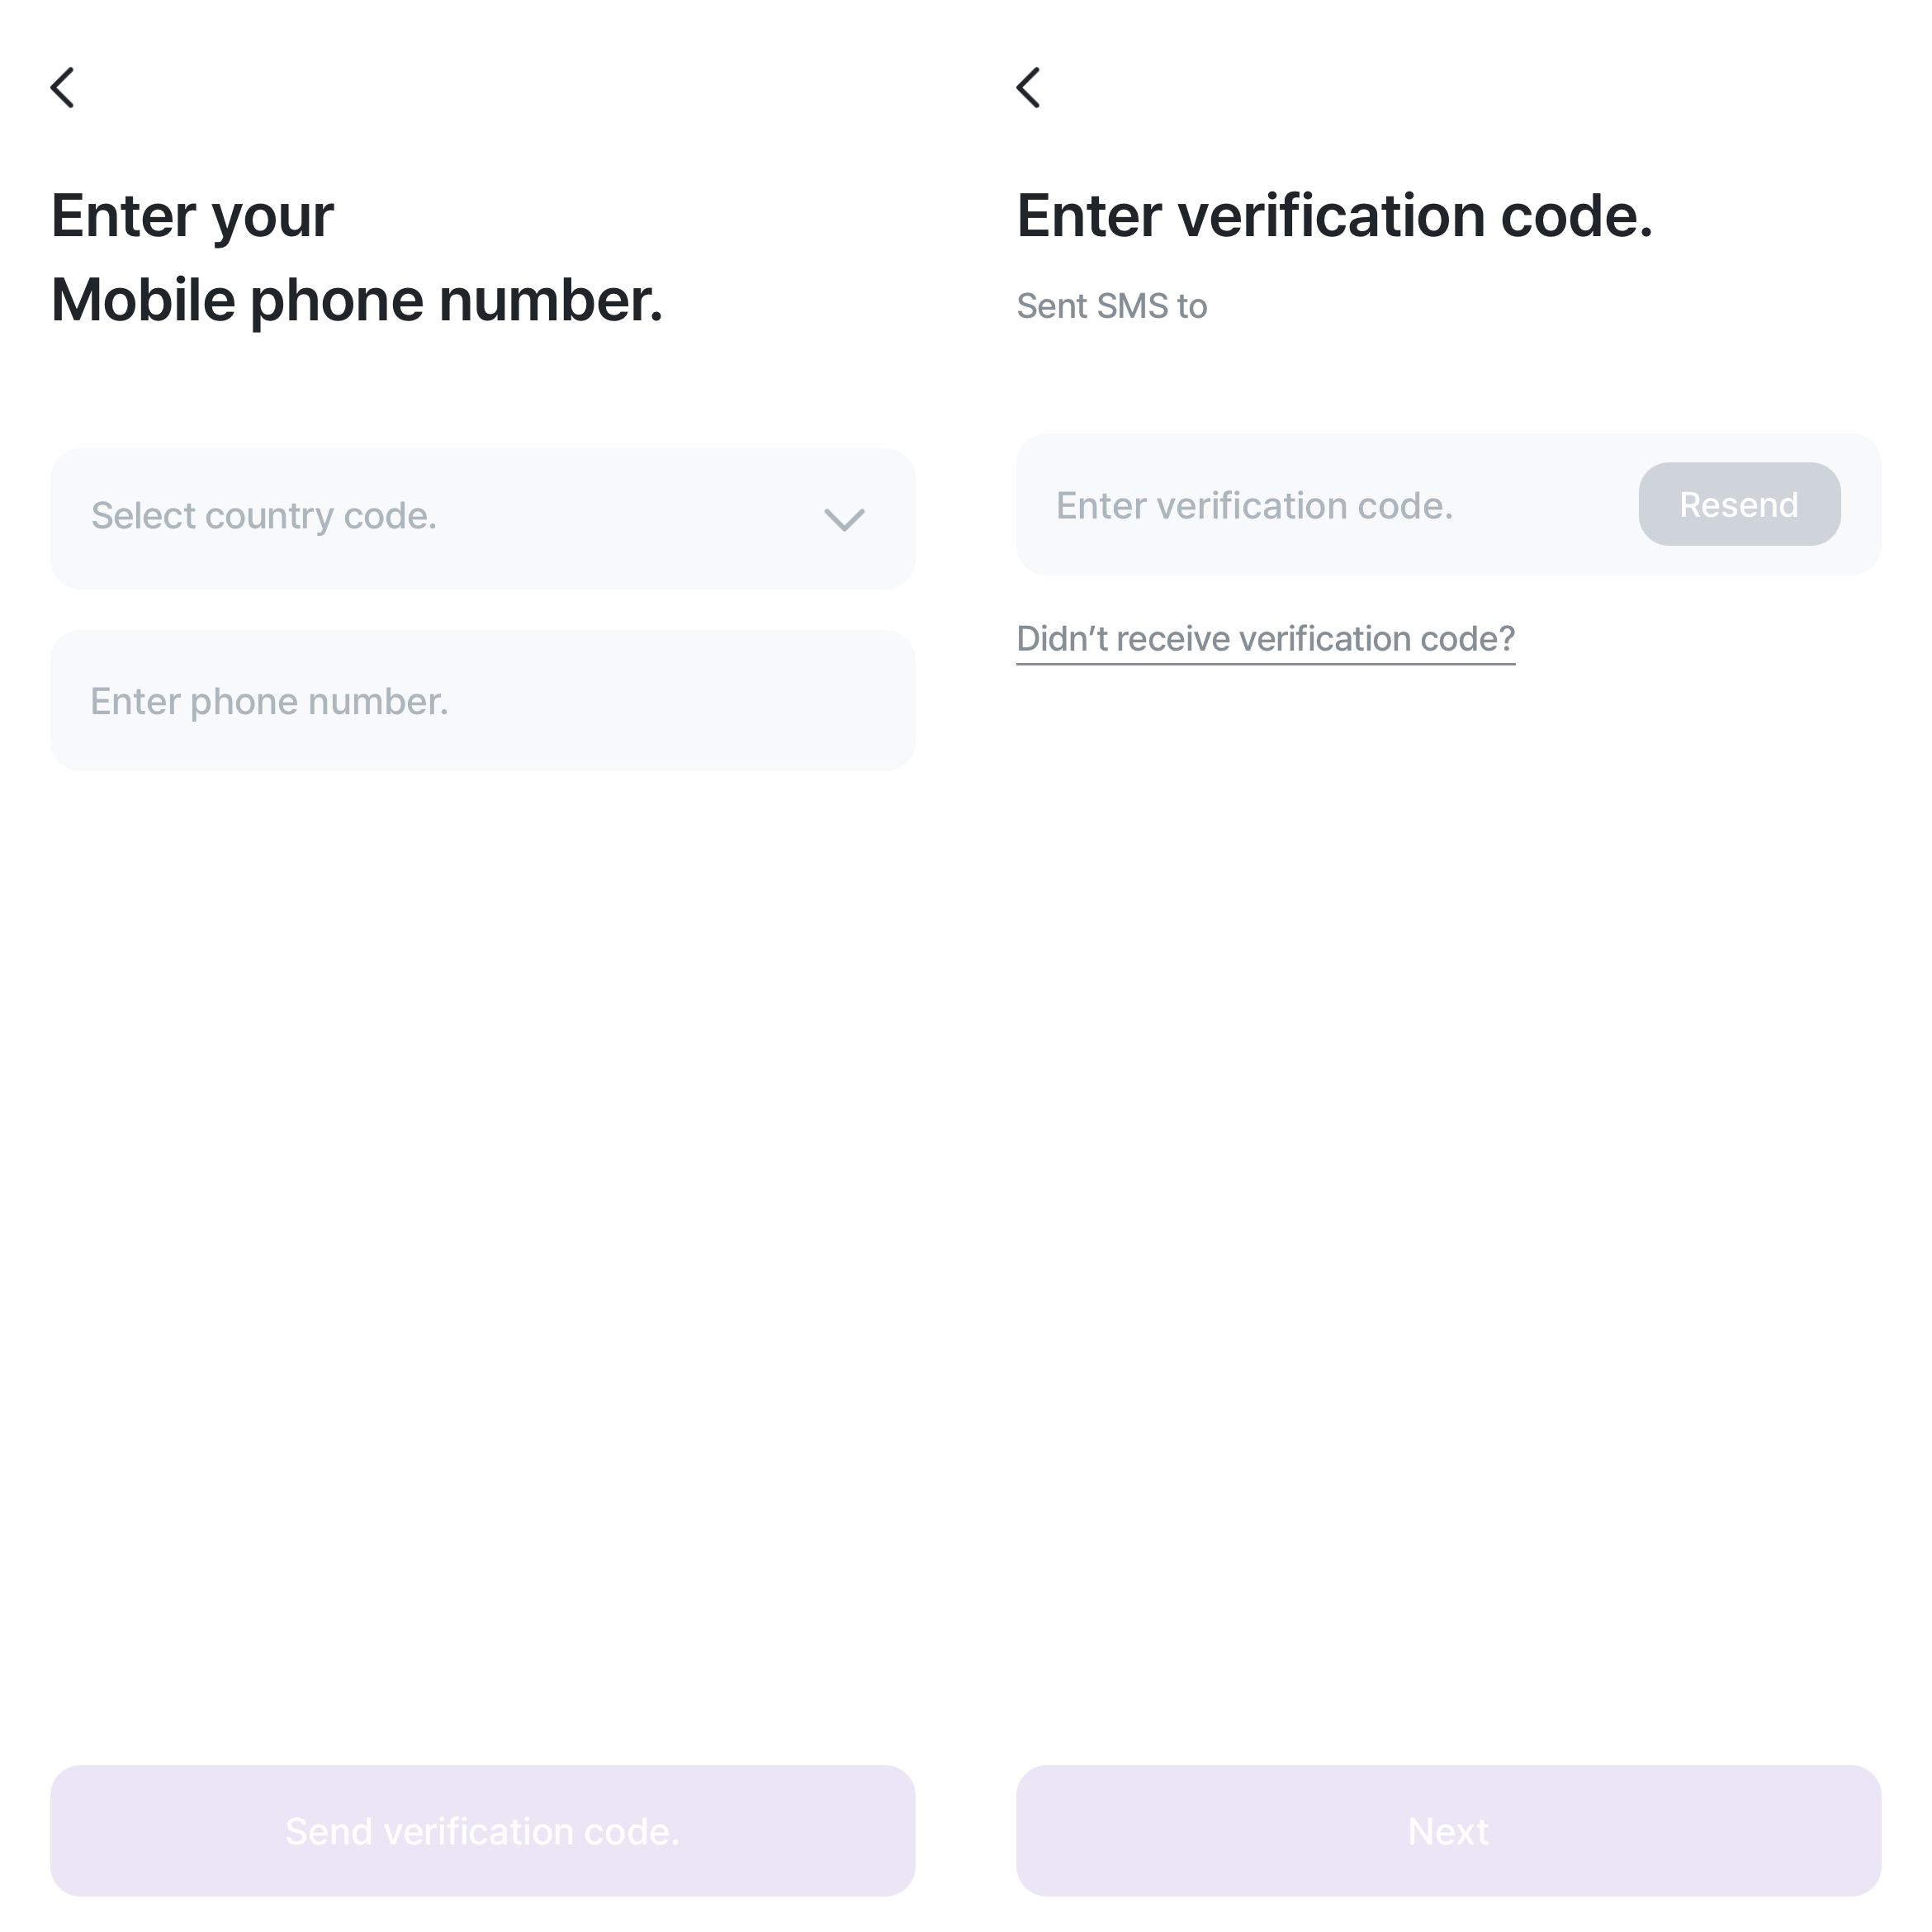Click the chevron in the country code selector
1932x1932 pixels.
click(x=843, y=519)
